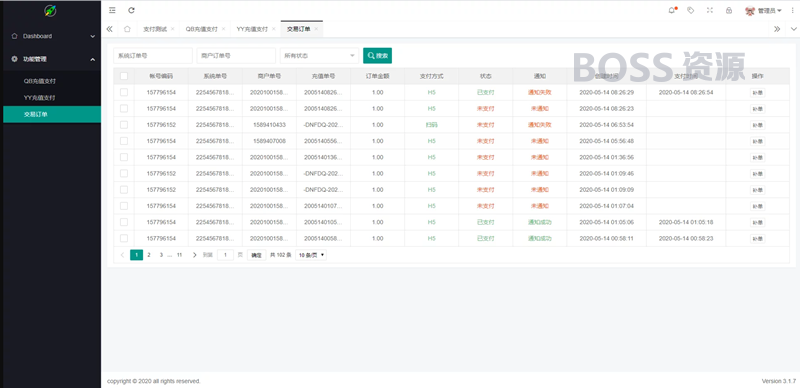Select 交易订单 in the sidebar
This screenshot has width=800, height=388.
pos(52,114)
